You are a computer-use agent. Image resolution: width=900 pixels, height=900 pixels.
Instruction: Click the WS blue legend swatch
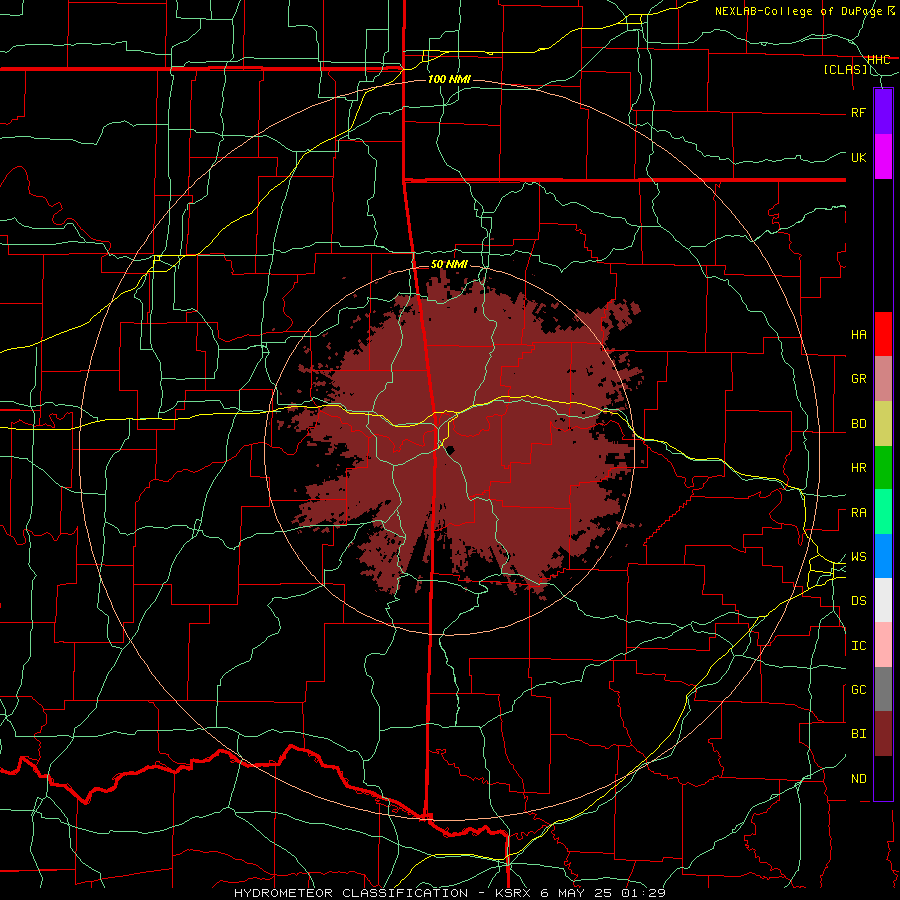click(883, 556)
